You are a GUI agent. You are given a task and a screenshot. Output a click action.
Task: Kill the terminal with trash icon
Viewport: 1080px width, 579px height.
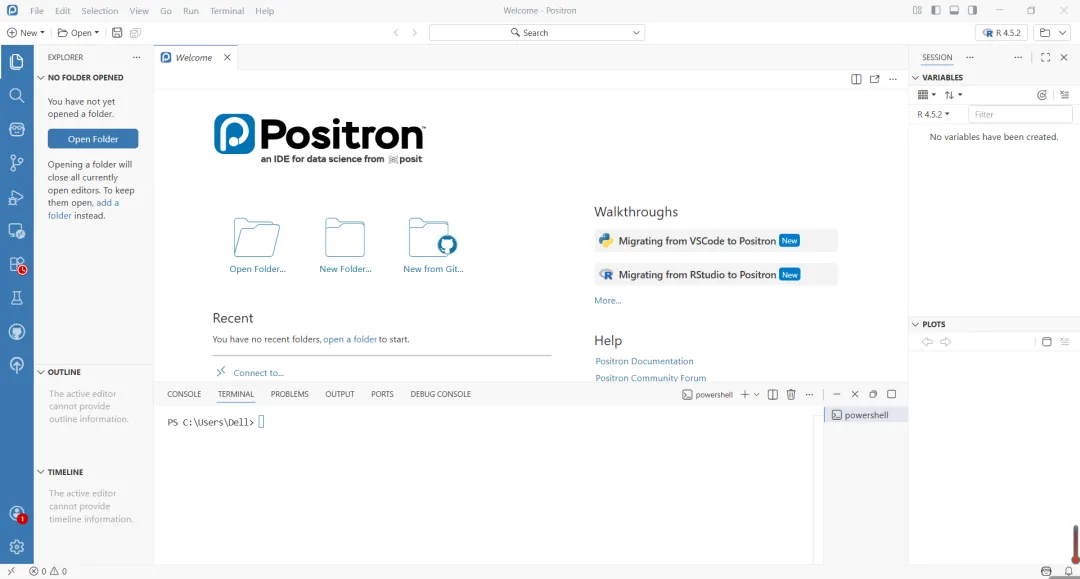[x=791, y=394]
